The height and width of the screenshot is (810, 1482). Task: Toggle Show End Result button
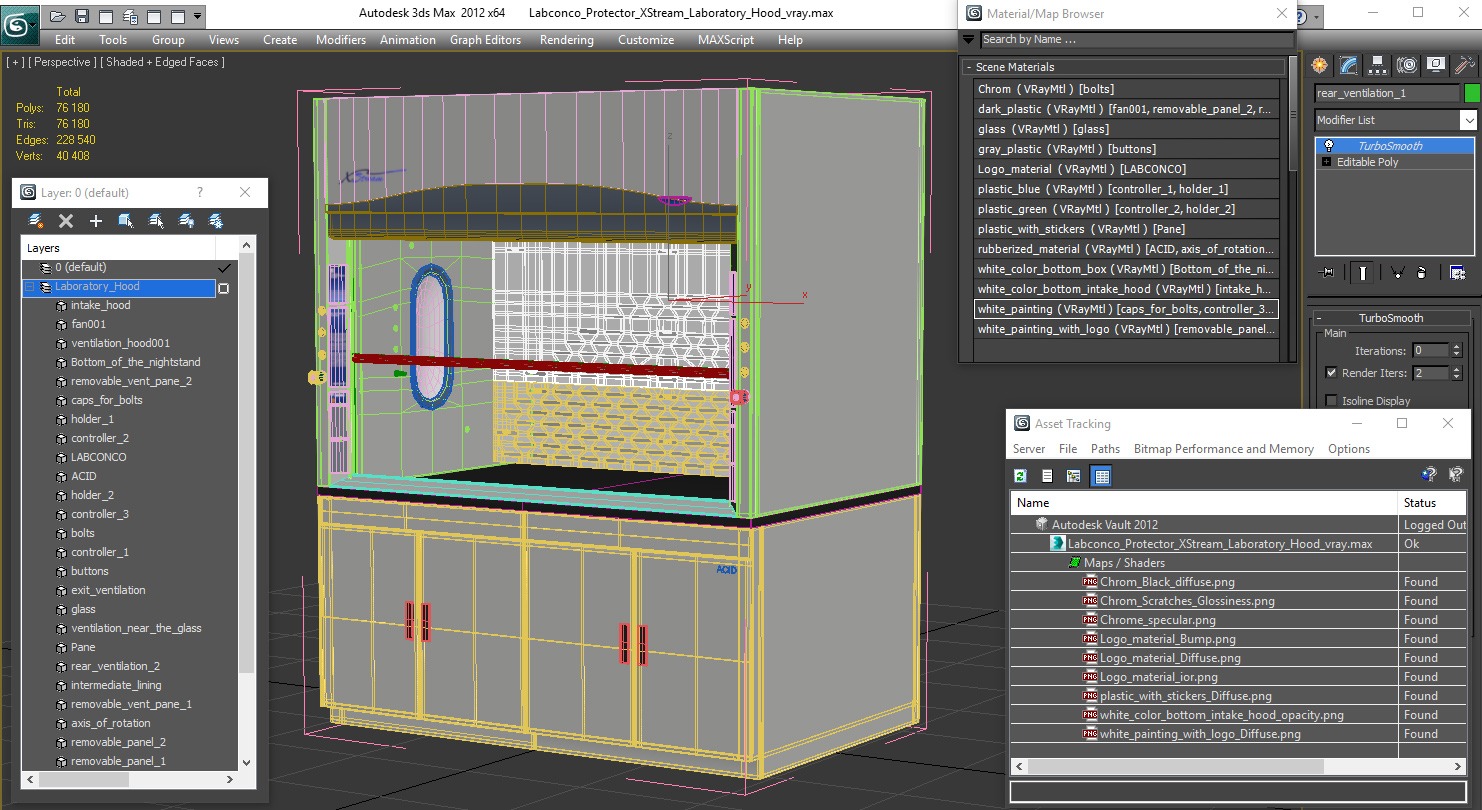(1362, 272)
